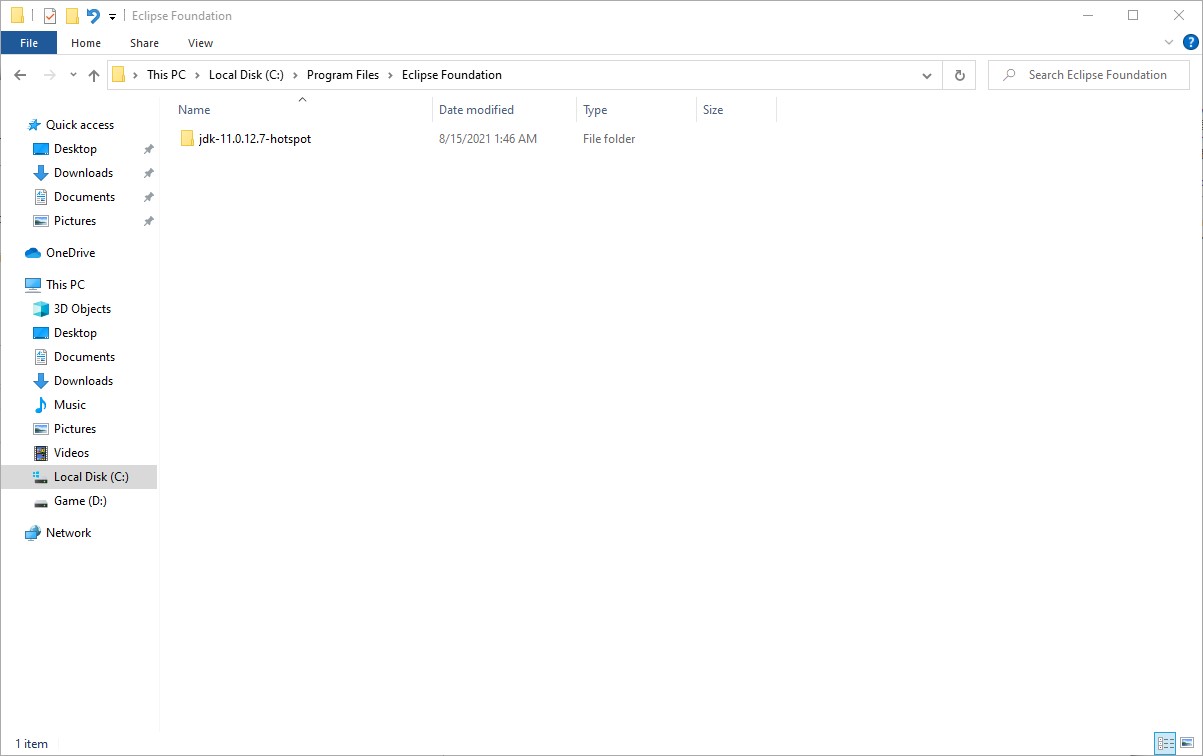This screenshot has height=756, width=1203.
Task: Click the pin icon beside Quick access Downloads
Action: tap(148, 173)
